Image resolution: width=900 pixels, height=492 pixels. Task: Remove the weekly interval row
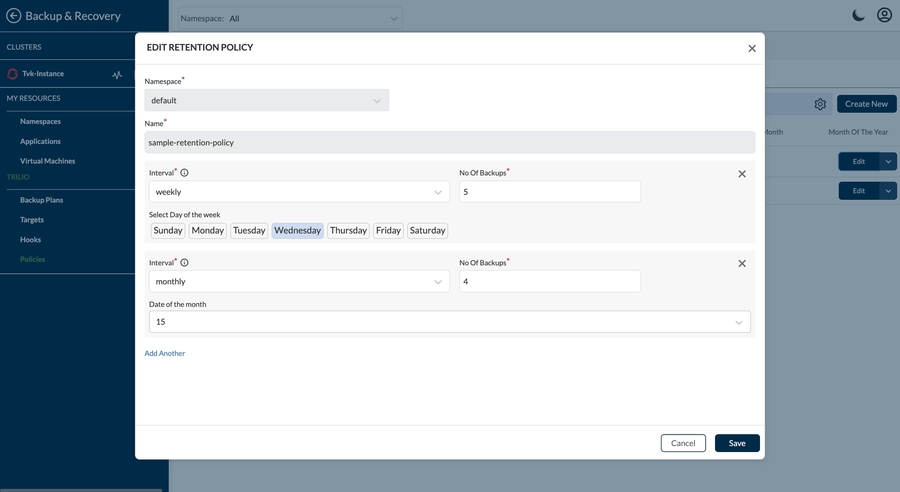tap(742, 174)
